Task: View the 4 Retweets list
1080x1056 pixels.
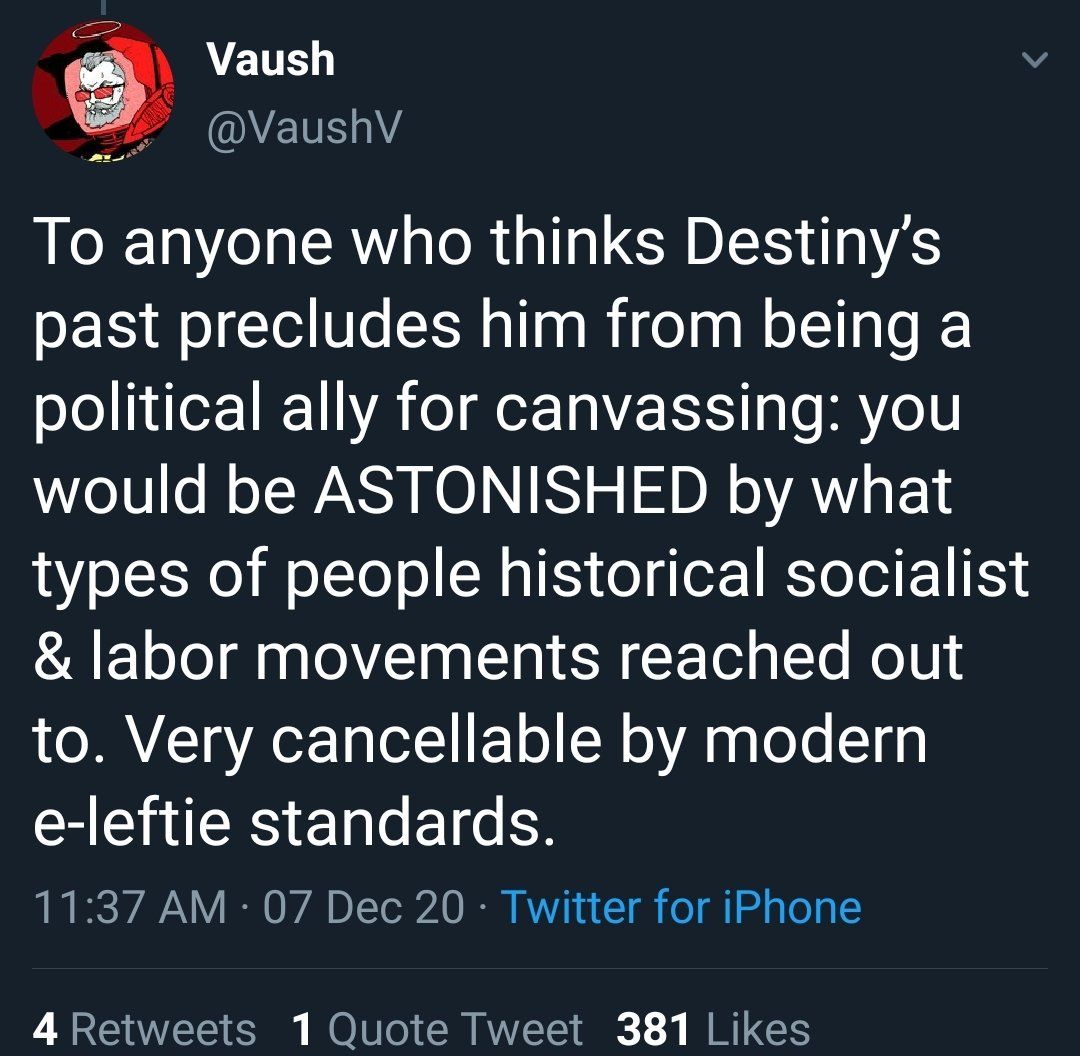Action: point(145,1029)
